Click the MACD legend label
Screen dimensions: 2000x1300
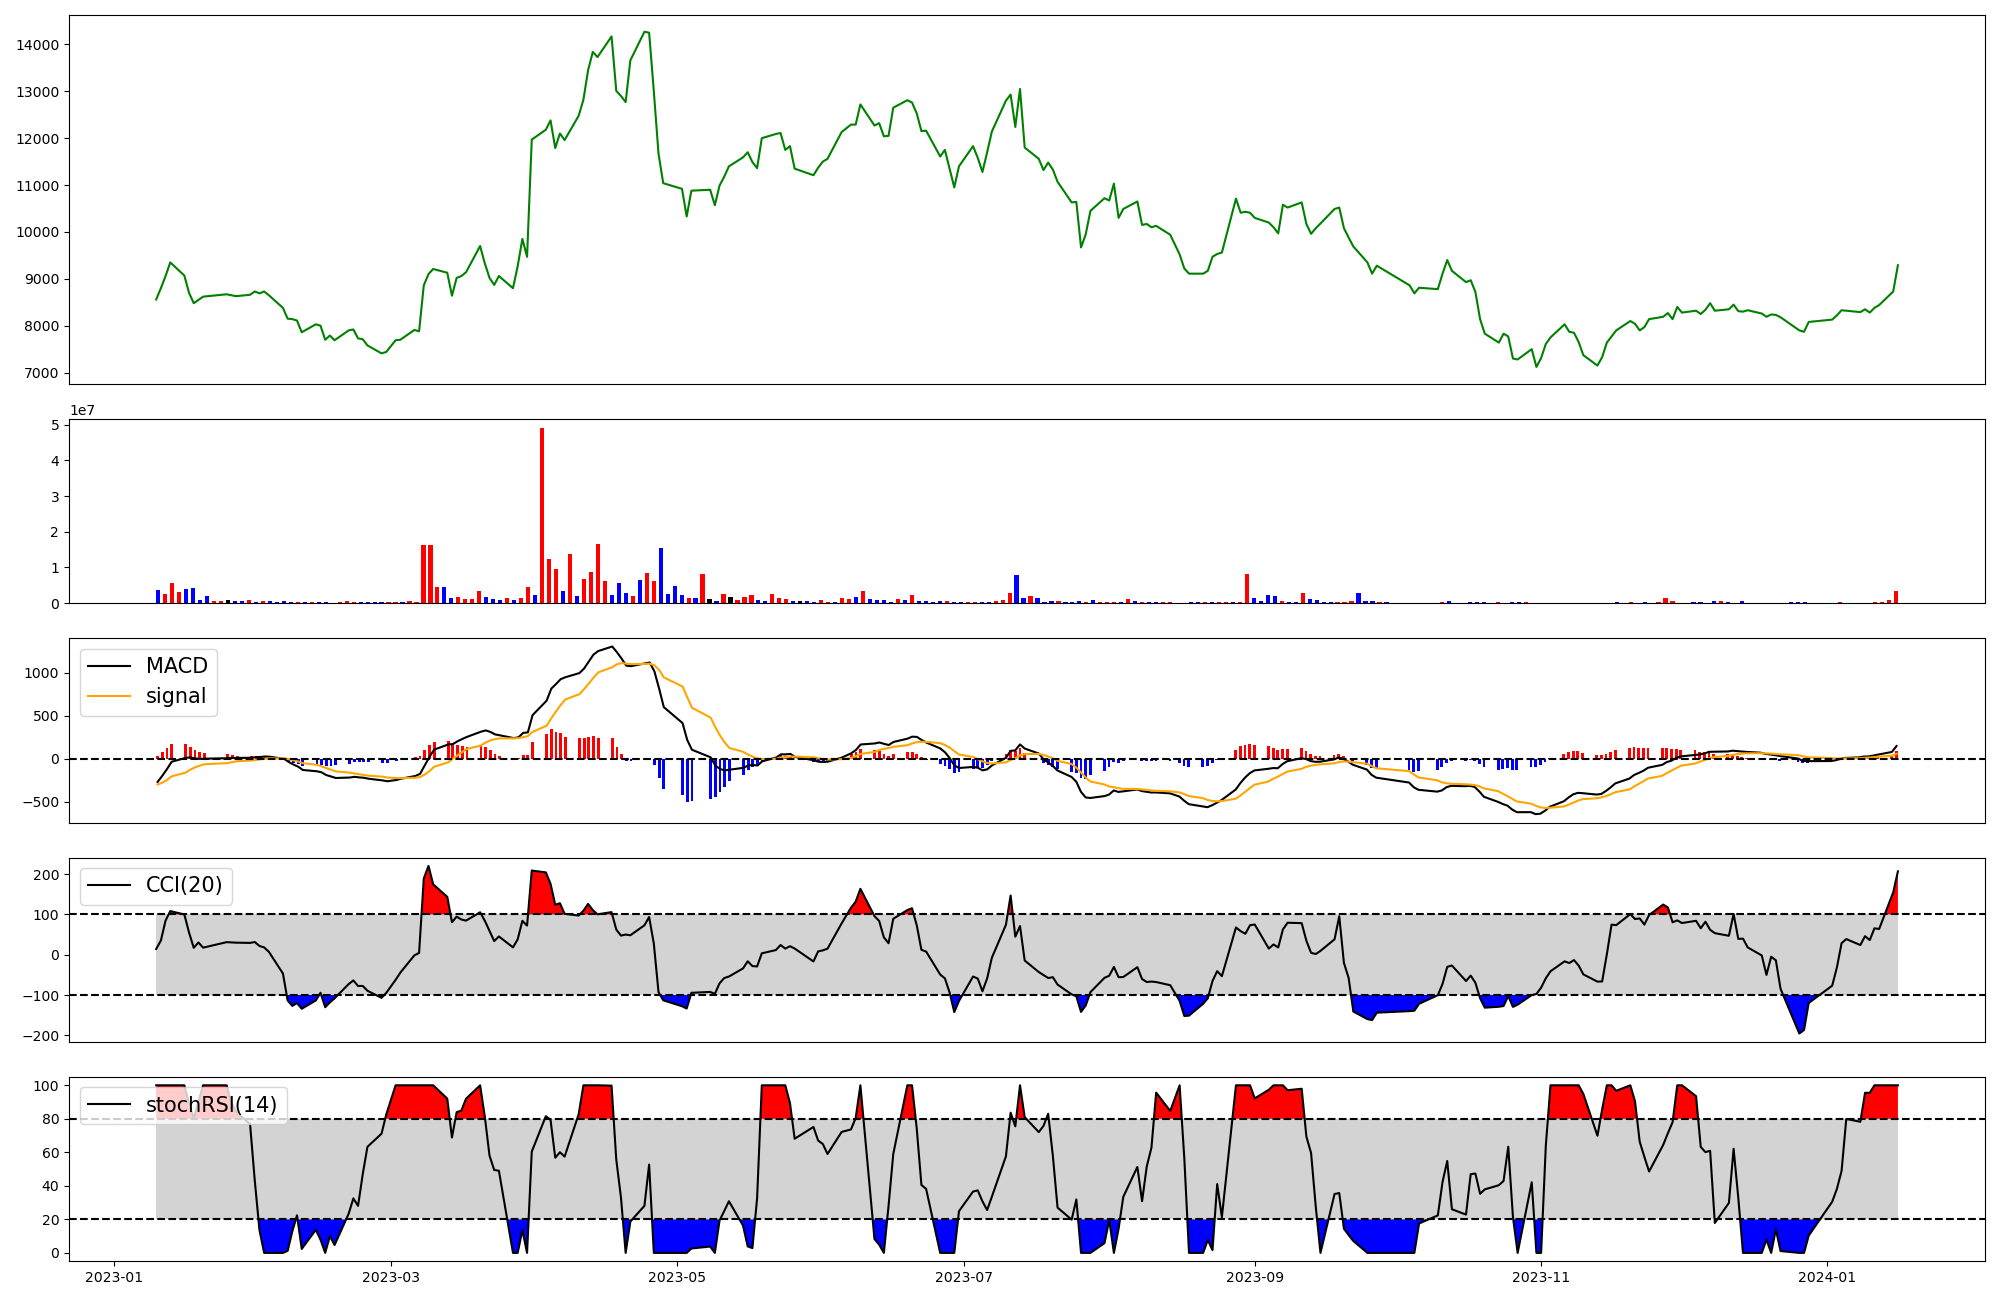point(176,666)
